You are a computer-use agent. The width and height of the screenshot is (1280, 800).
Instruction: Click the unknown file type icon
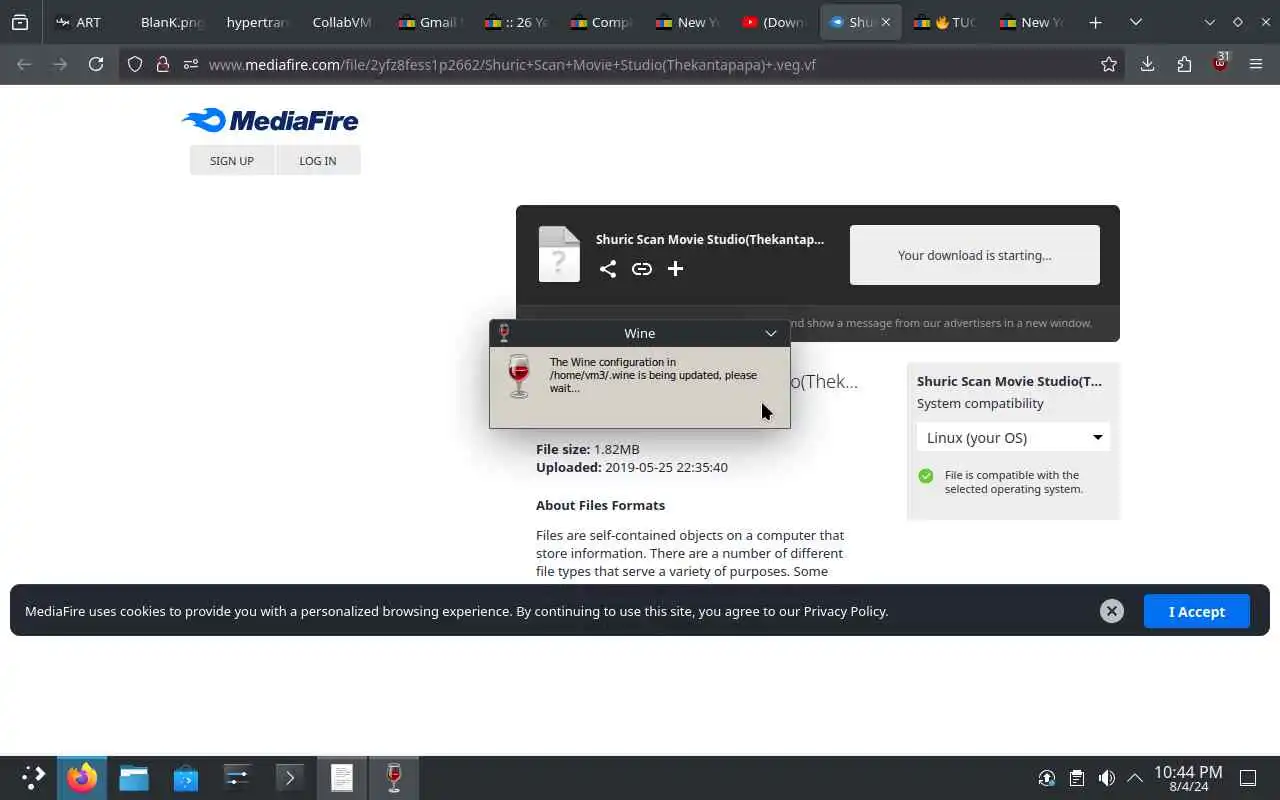(559, 254)
